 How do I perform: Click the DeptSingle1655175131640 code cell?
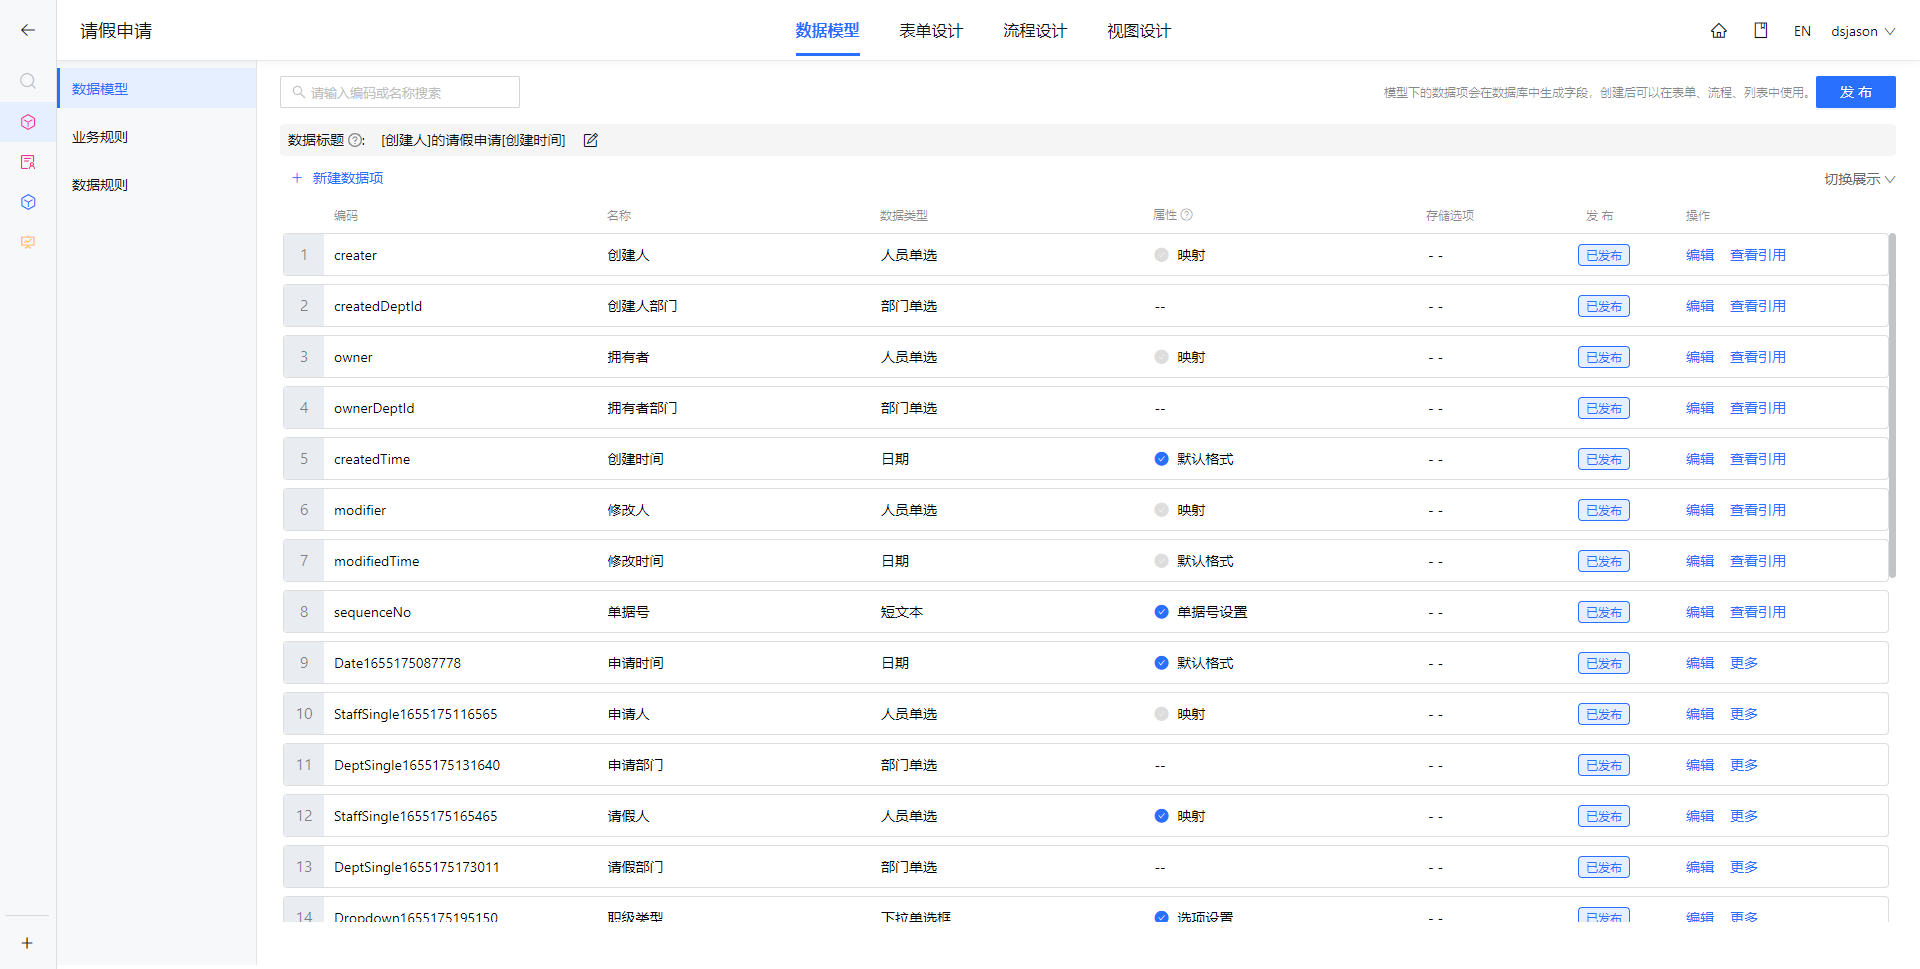click(x=417, y=765)
